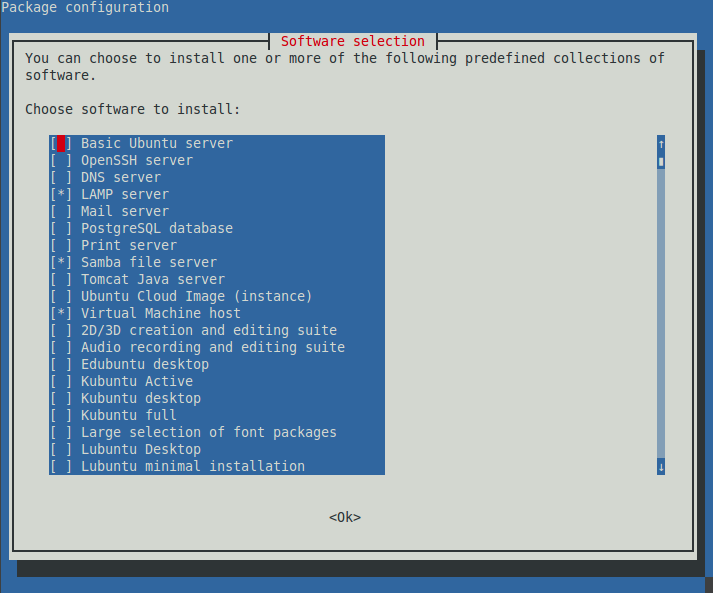Screen dimensions: 713x593
Task: Tick the Print server checkbox
Action: (x=61, y=246)
